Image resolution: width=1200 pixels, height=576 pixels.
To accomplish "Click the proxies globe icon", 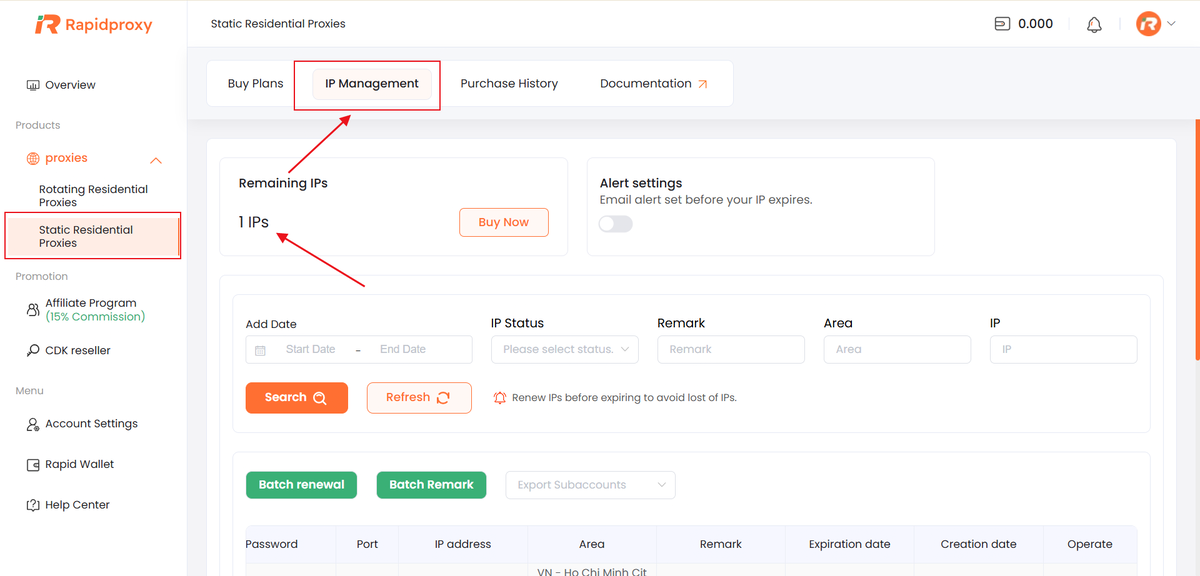I will click(x=33, y=158).
